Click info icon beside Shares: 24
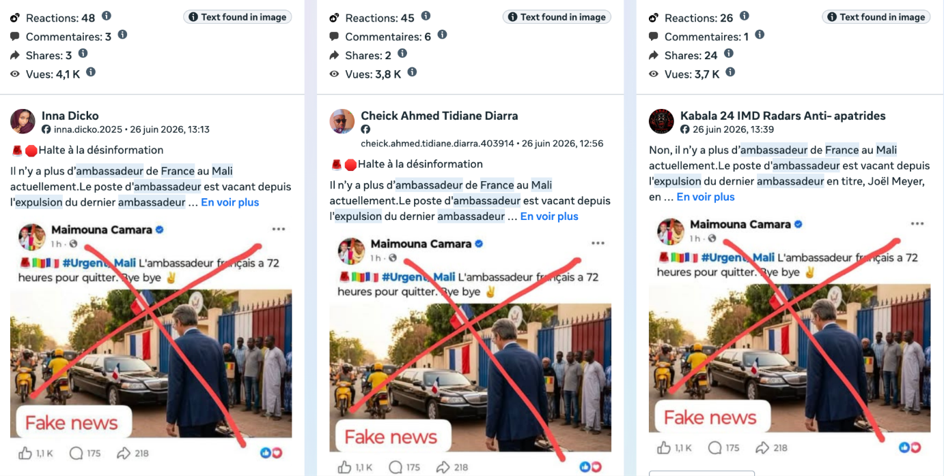Image resolution: width=944 pixels, height=476 pixels. pos(728,54)
